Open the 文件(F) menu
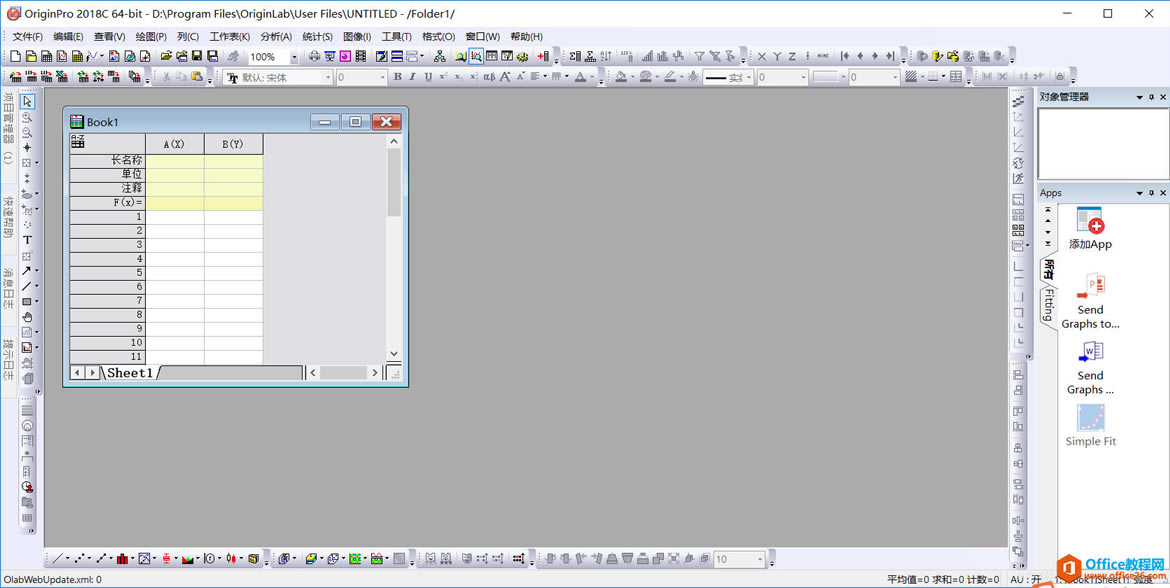The image size is (1170, 588). point(28,37)
